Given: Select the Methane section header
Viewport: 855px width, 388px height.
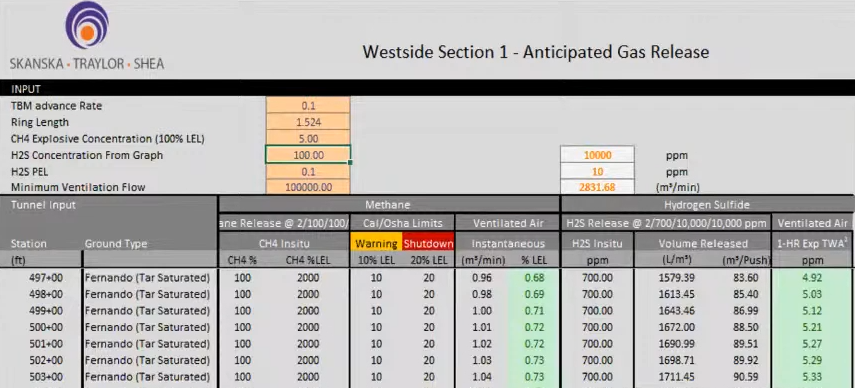Looking at the screenshot, I should pos(389,205).
